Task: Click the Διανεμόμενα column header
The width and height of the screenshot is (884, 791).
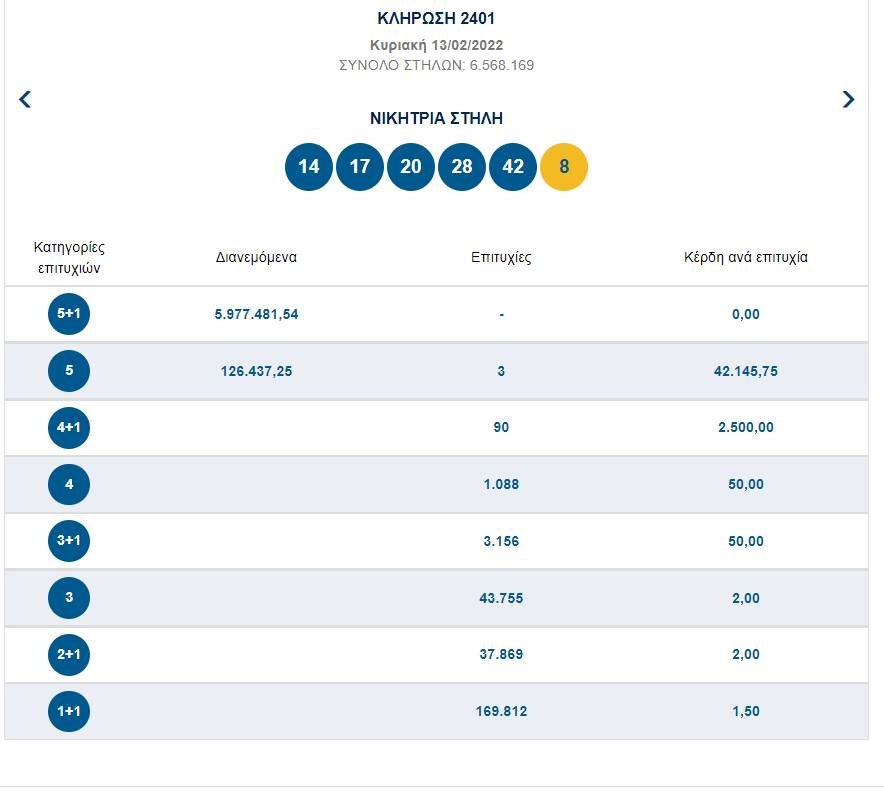Action: point(256,257)
